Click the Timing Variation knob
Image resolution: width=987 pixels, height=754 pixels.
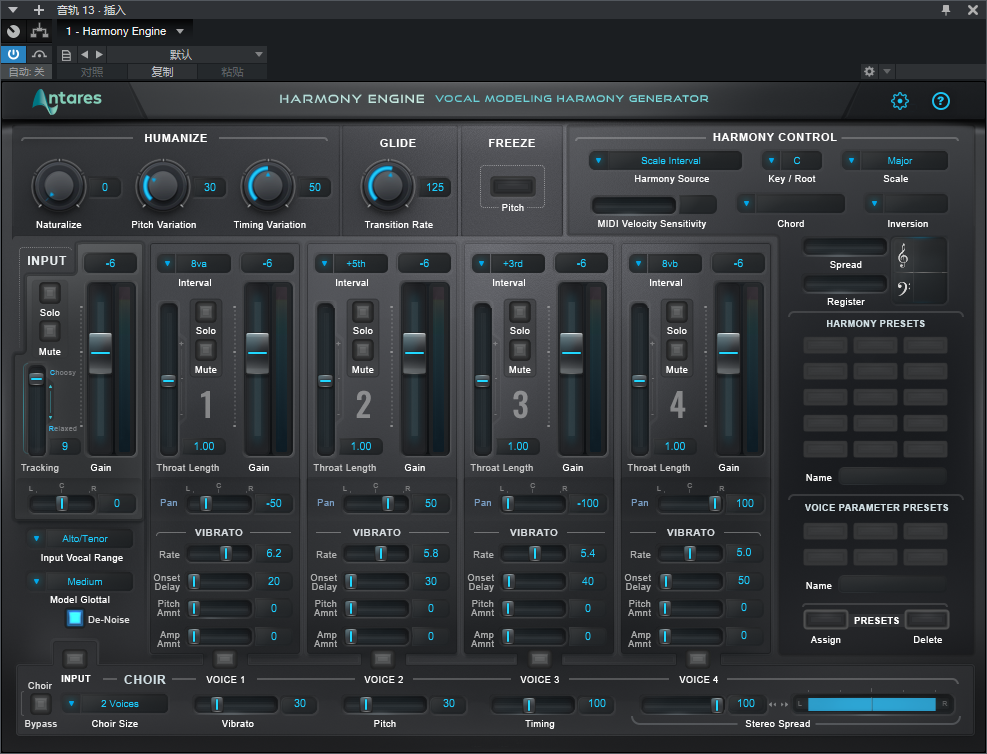268,186
